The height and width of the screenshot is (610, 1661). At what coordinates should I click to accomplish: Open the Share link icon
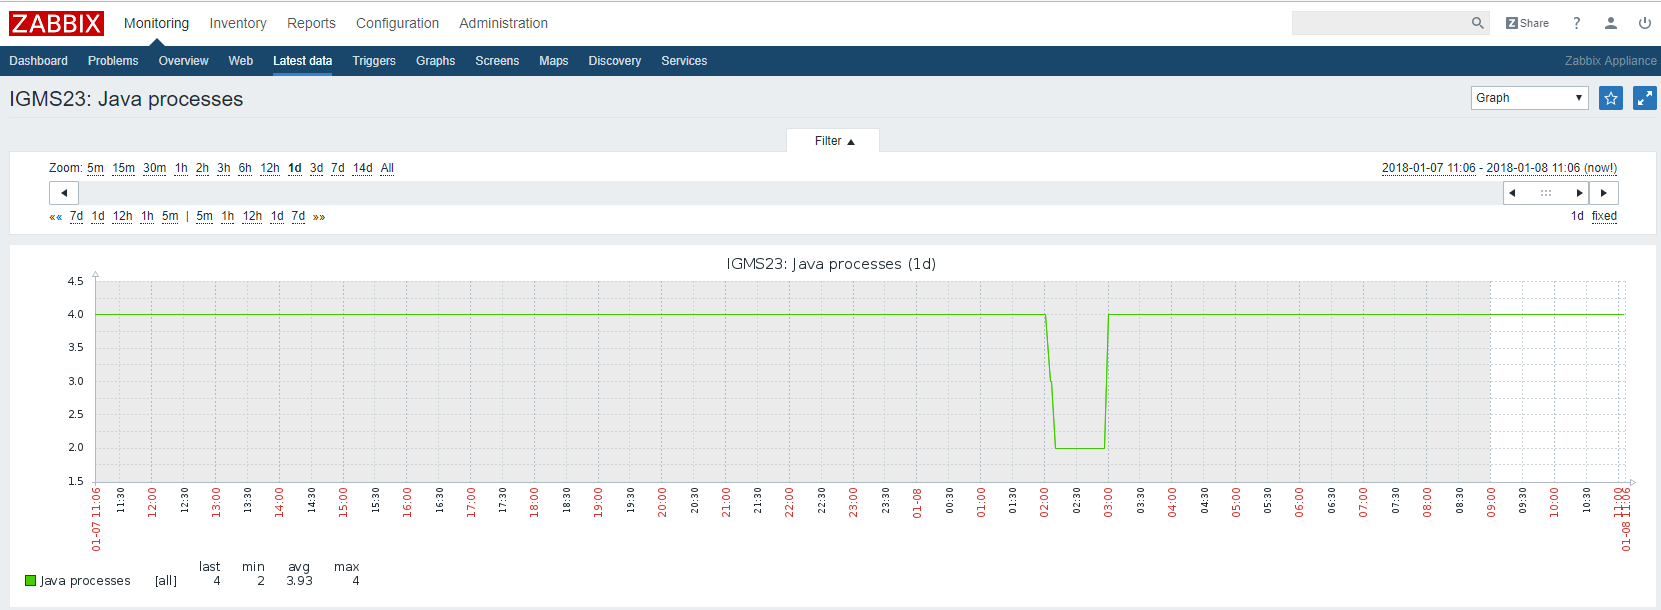click(1527, 23)
